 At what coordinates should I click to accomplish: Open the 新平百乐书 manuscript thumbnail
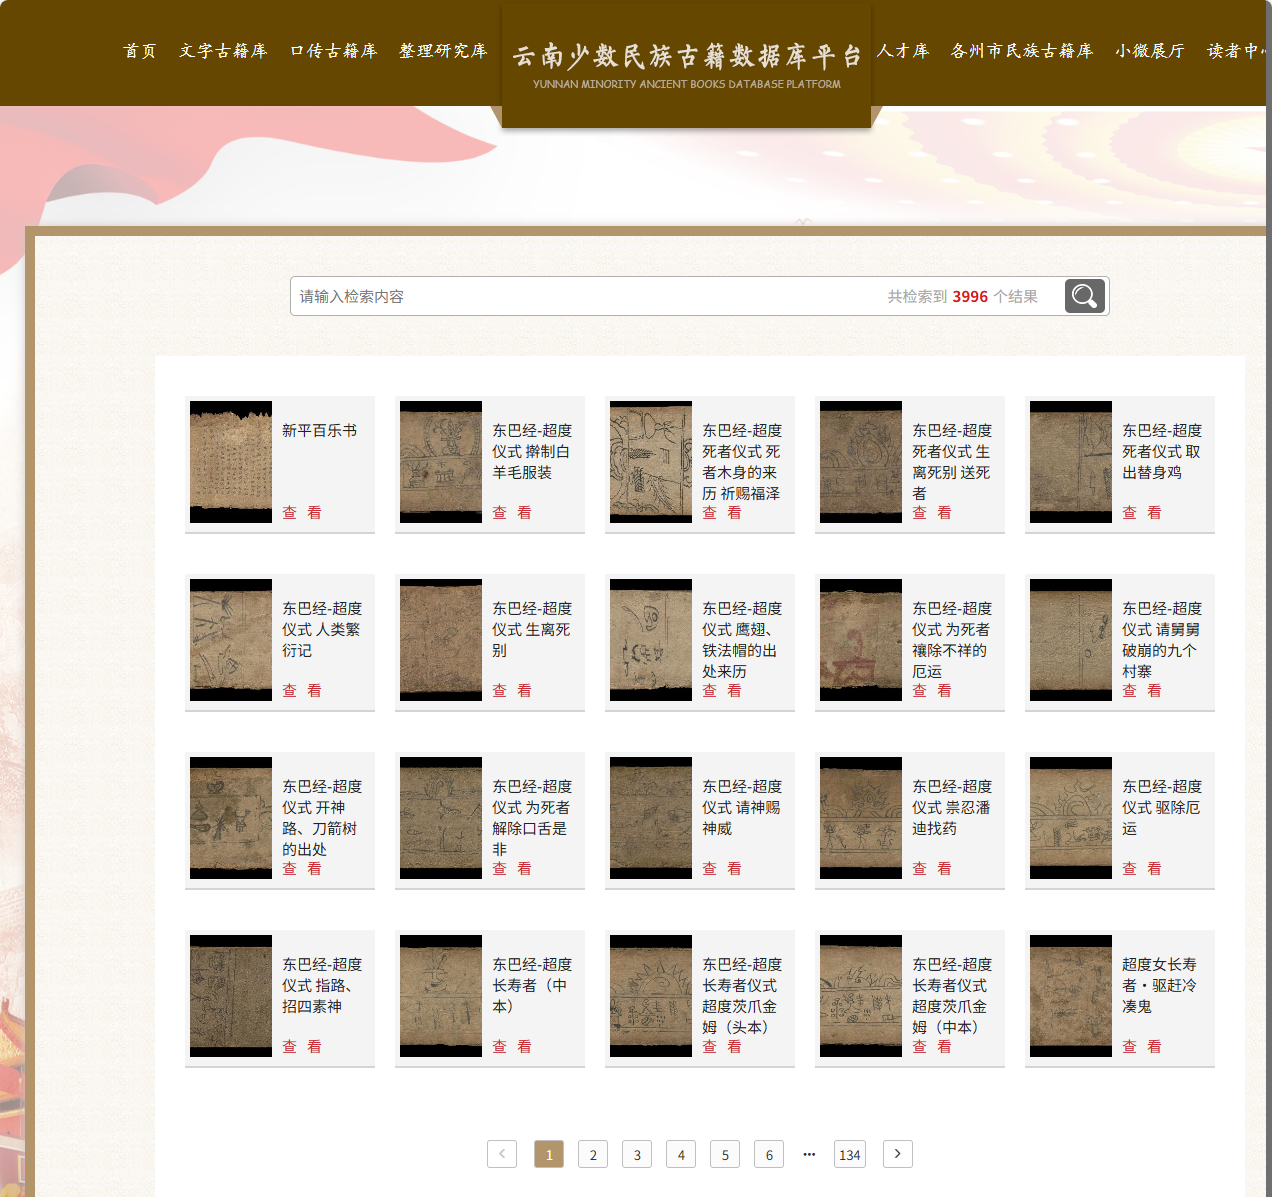click(231, 462)
